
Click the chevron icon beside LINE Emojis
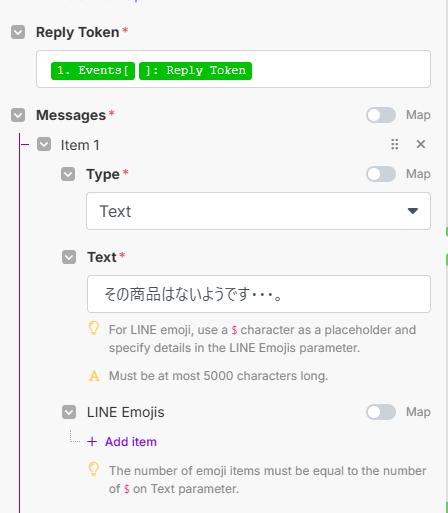coord(69,412)
